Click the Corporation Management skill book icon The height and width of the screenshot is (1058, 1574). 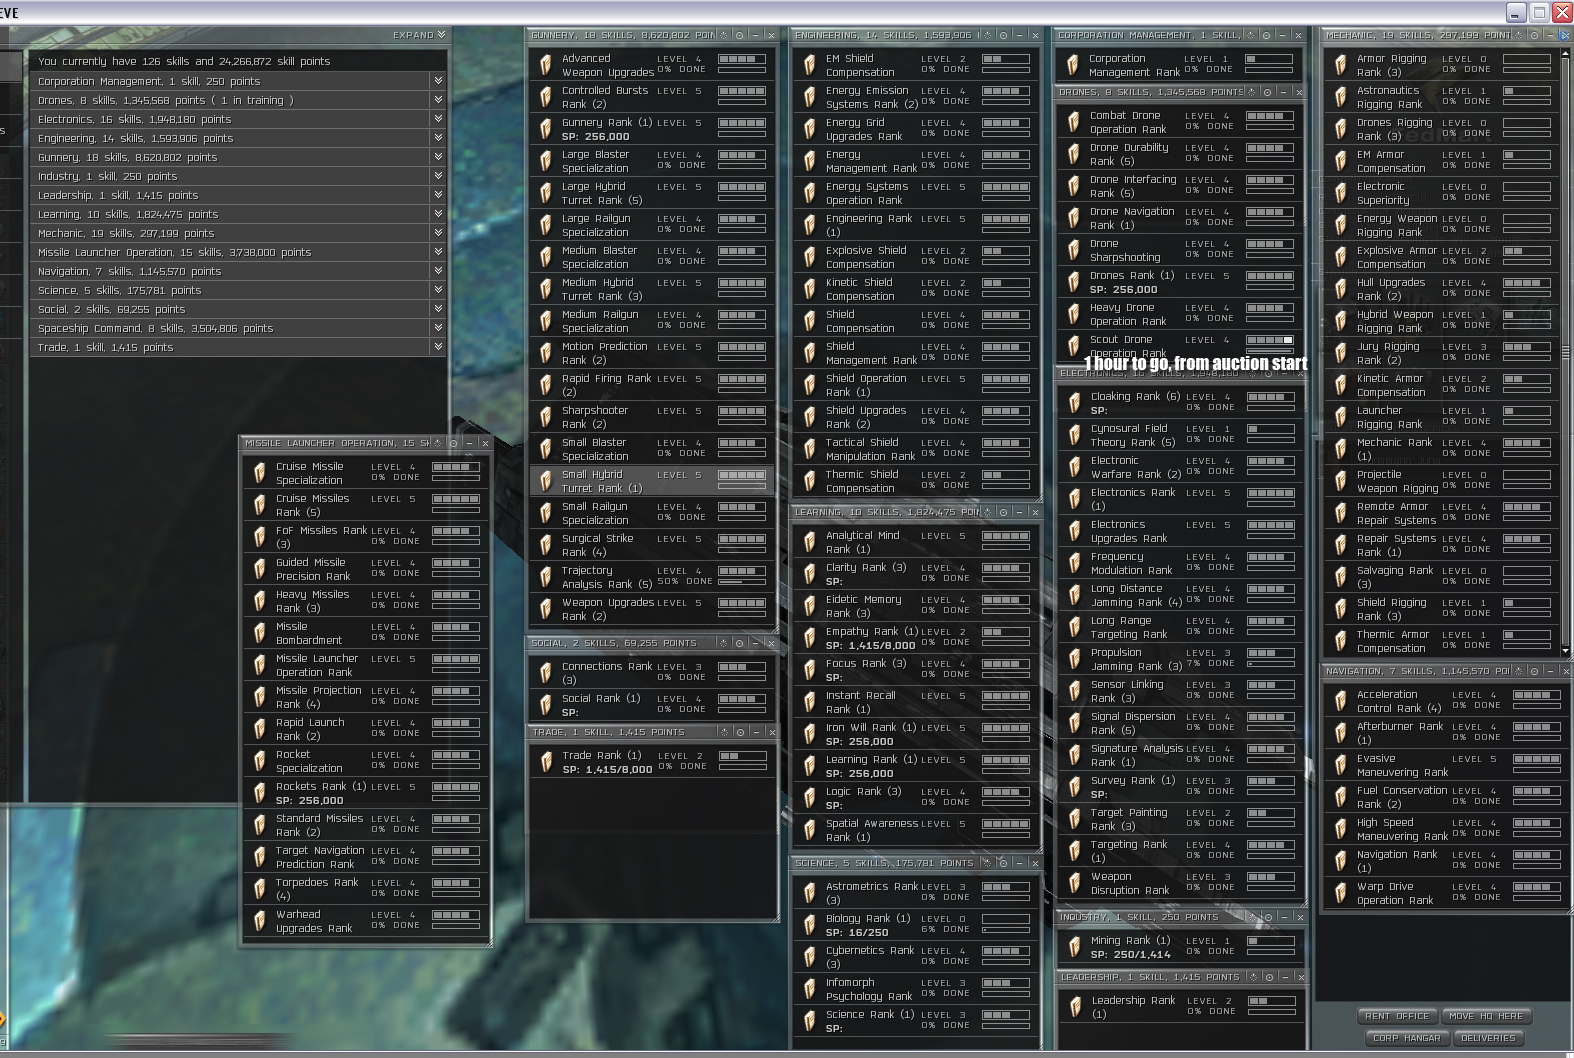(x=1073, y=65)
